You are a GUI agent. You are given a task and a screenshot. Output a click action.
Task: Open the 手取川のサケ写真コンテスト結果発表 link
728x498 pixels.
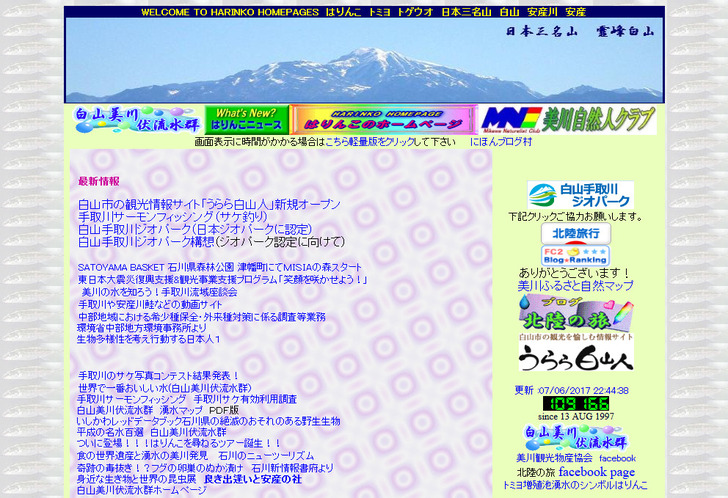(158, 376)
